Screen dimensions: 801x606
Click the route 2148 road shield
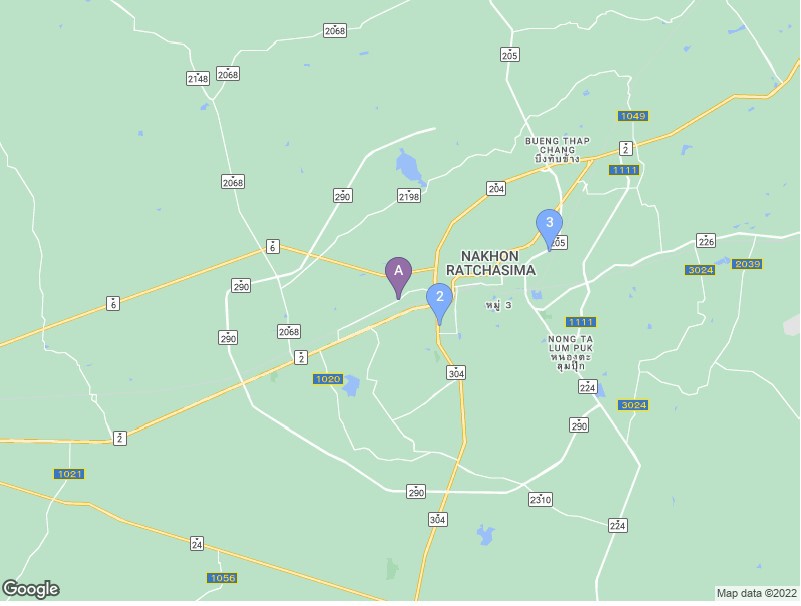[x=198, y=78]
